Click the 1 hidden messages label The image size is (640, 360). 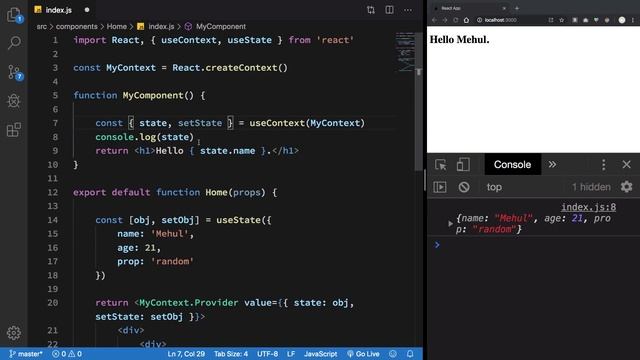coord(591,187)
